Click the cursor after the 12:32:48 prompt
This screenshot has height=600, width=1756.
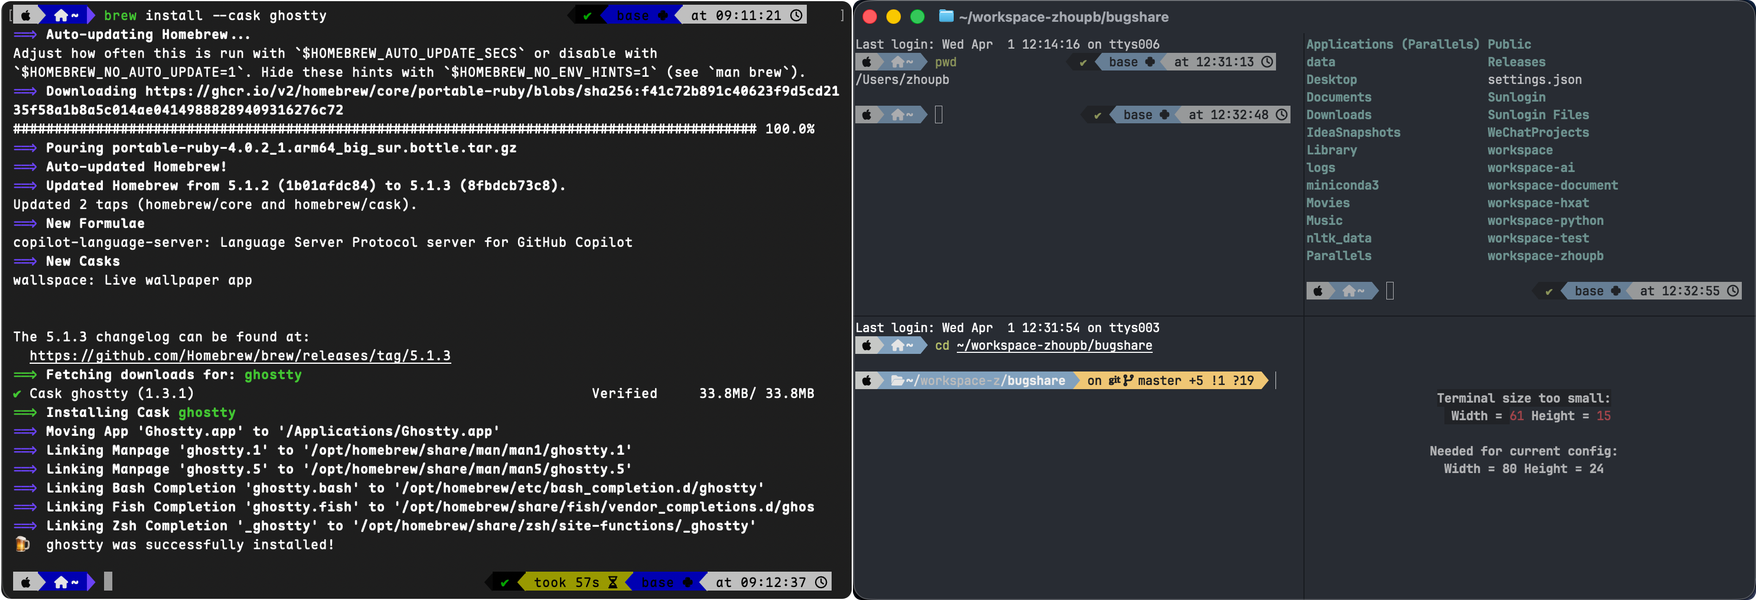tap(938, 115)
